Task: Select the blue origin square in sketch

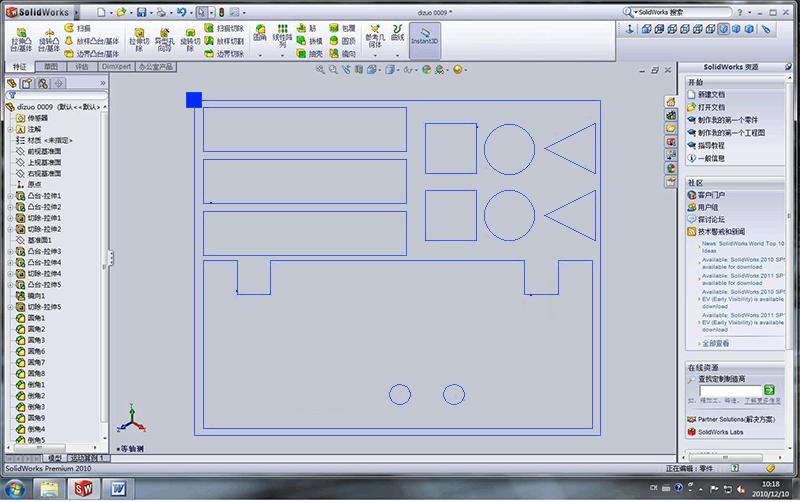Action: (x=194, y=98)
